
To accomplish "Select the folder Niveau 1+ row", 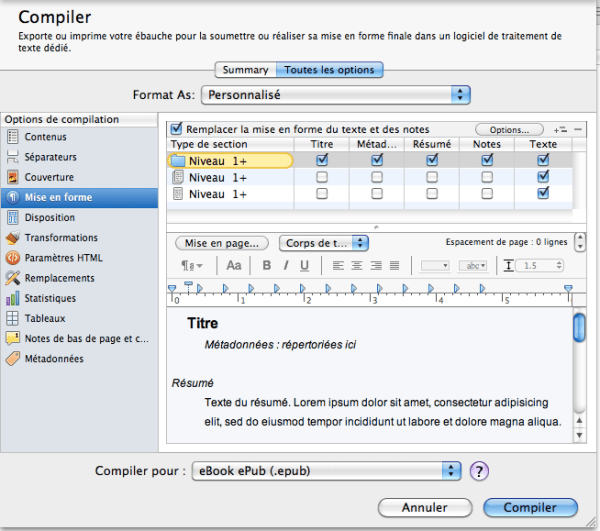I will 370,161.
